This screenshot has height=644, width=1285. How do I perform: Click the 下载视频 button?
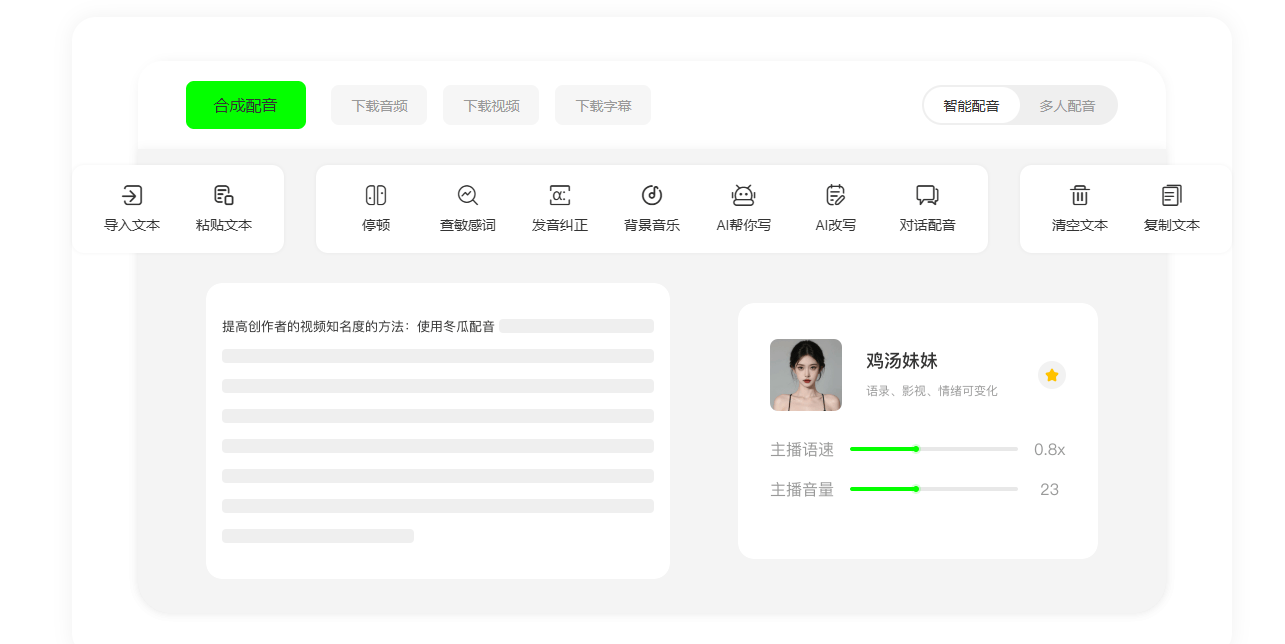(491, 105)
